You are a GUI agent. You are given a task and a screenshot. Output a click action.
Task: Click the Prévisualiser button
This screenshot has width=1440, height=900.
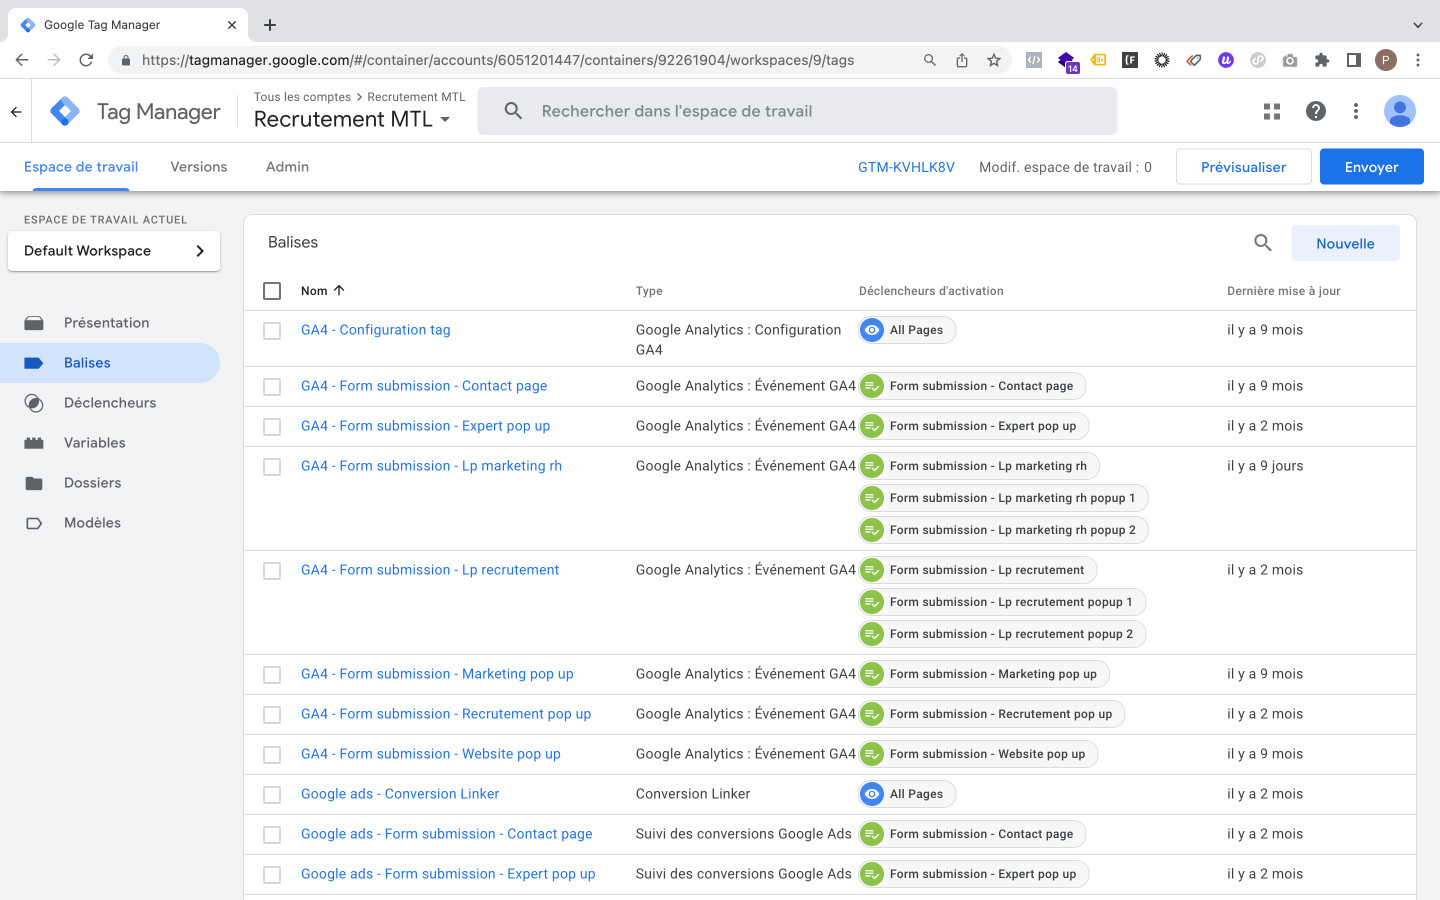[1243, 167]
